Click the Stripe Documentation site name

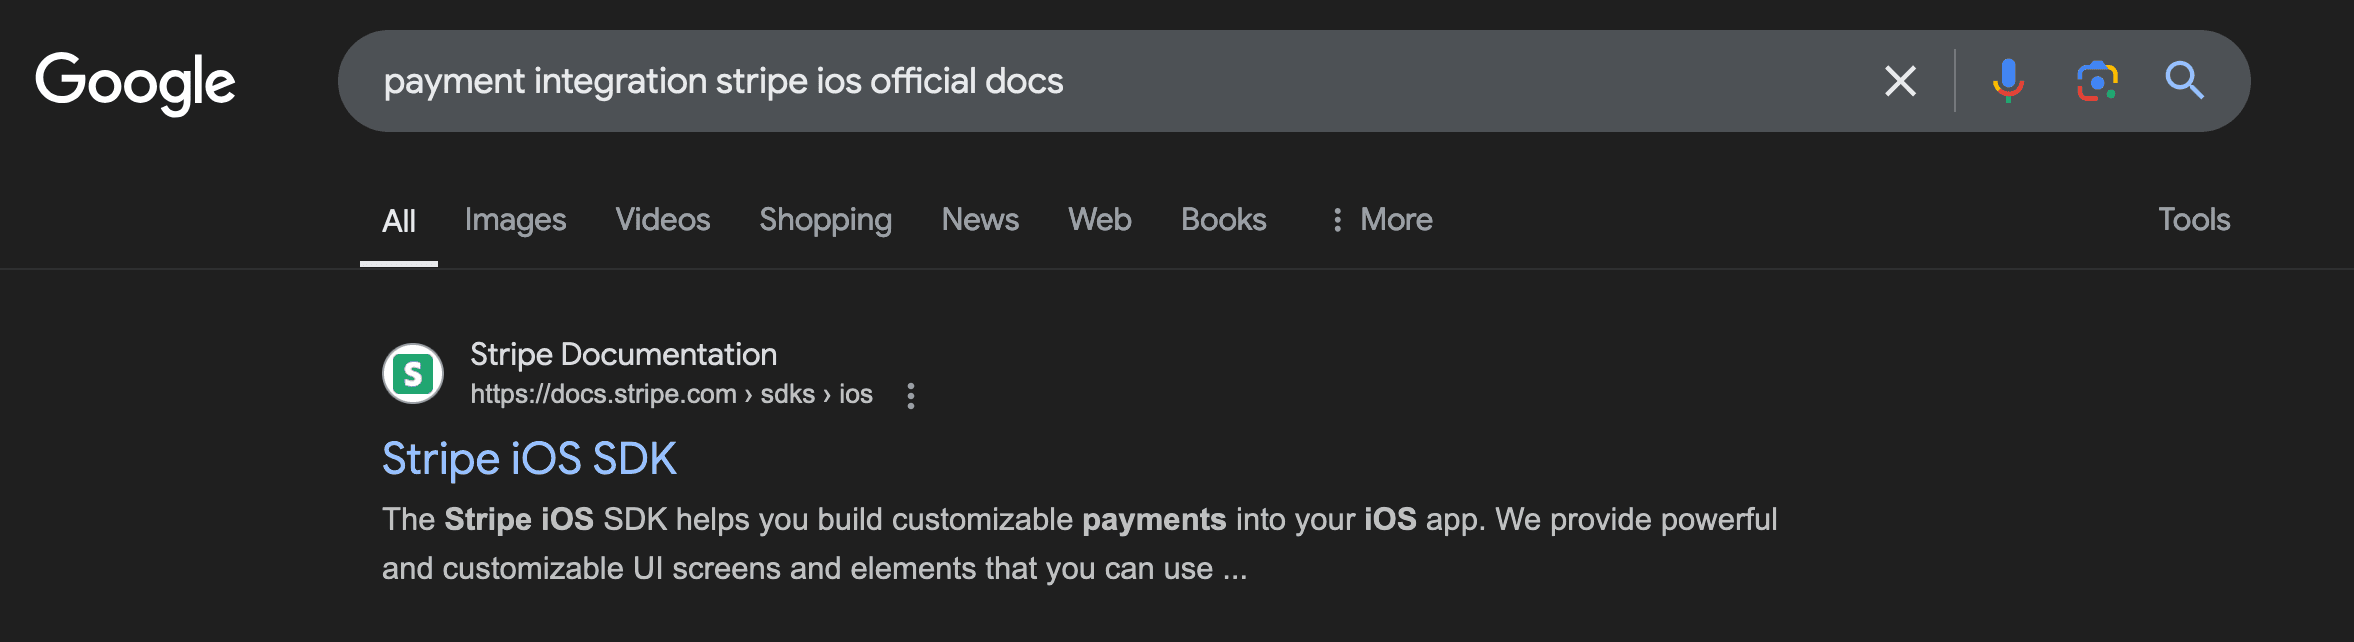[623, 354]
